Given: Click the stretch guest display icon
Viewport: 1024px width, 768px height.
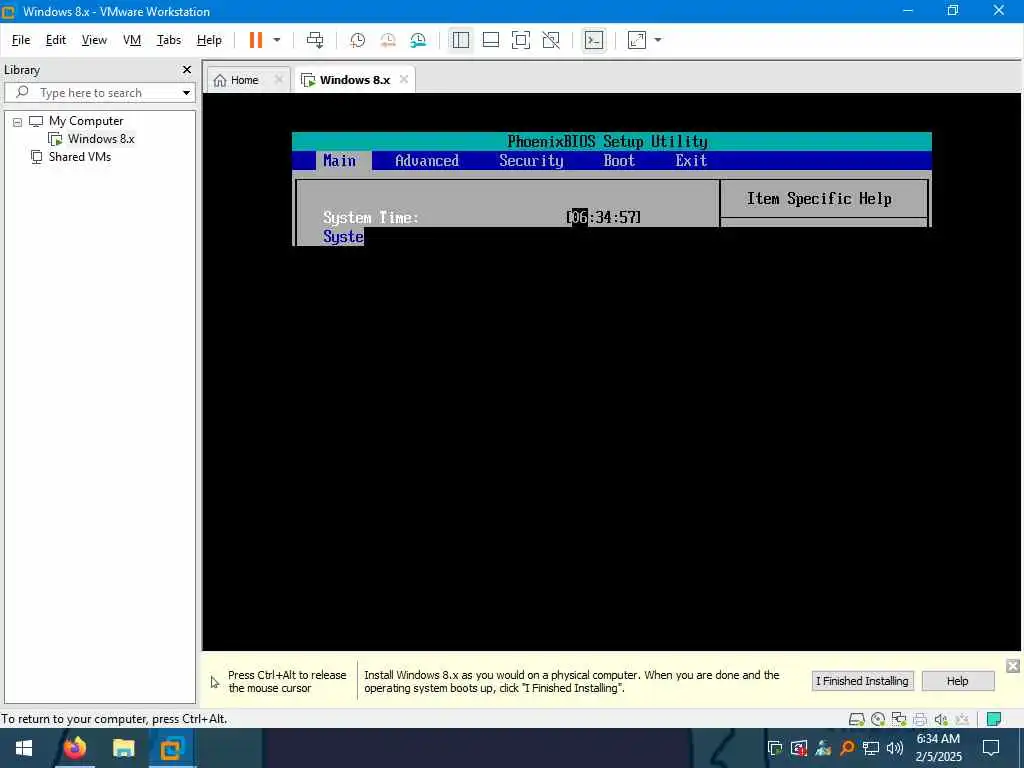Looking at the screenshot, I should tap(637, 40).
